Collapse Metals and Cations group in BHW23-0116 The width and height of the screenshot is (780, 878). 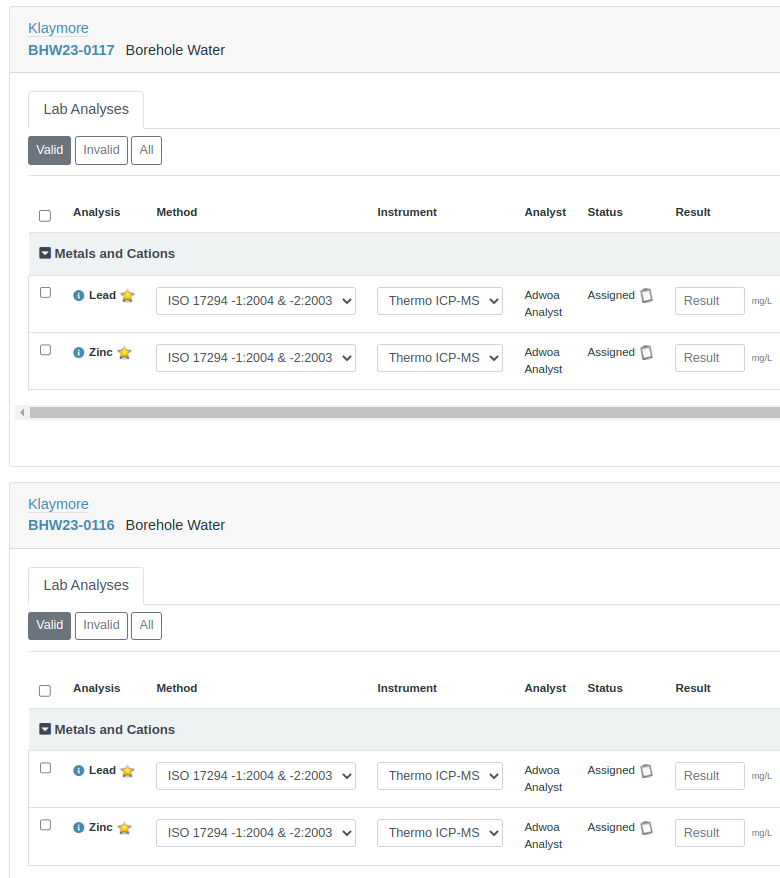click(x=45, y=730)
